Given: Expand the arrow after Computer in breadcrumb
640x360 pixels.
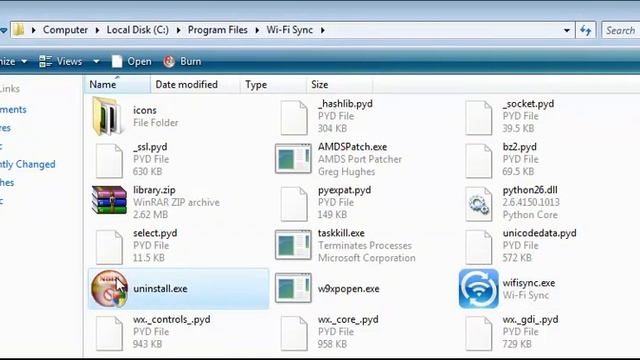Looking at the screenshot, I should click(97, 30).
